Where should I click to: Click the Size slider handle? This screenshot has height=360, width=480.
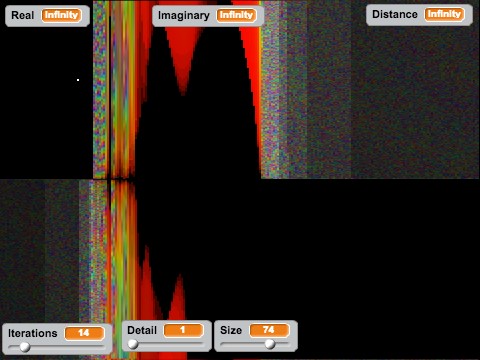(x=270, y=344)
